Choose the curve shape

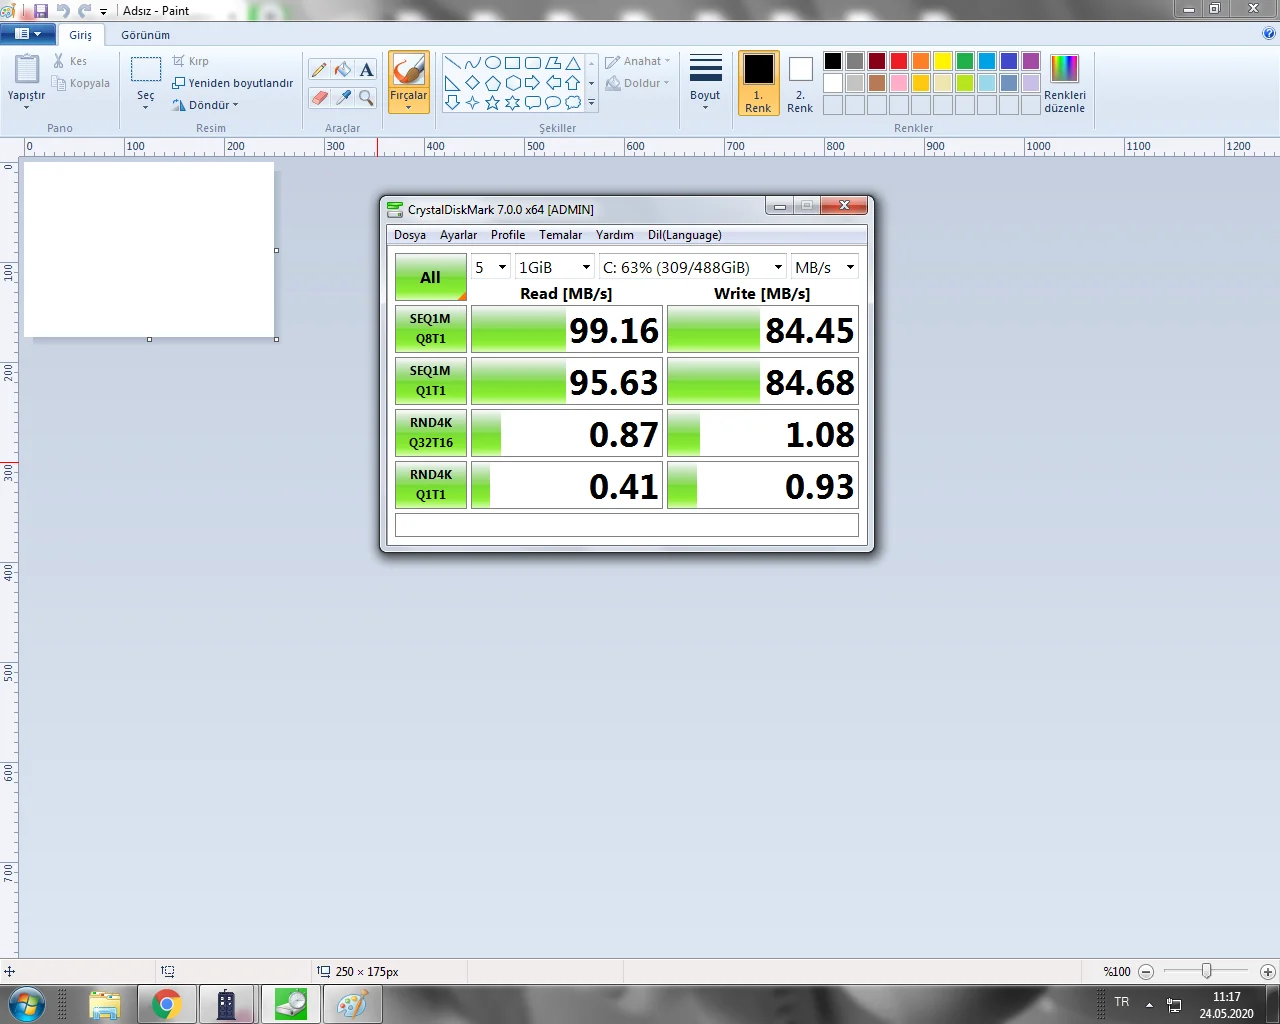[472, 63]
